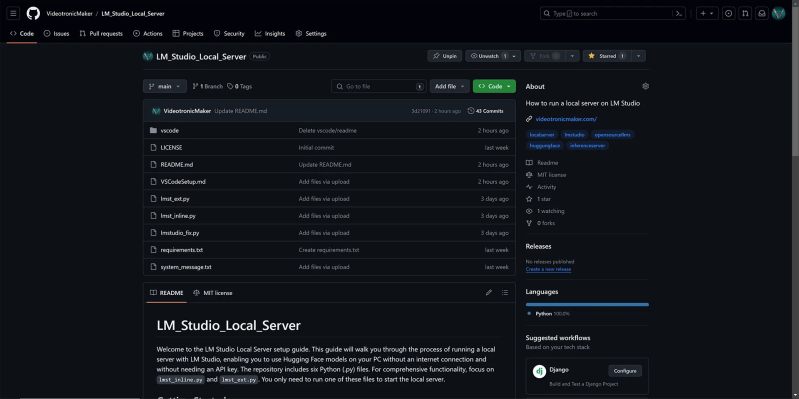Open the README.md file
The width and height of the screenshot is (799, 399).
[176, 165]
